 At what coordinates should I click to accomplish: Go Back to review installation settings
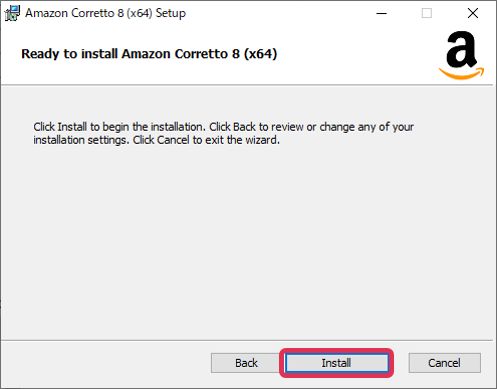coord(246,363)
